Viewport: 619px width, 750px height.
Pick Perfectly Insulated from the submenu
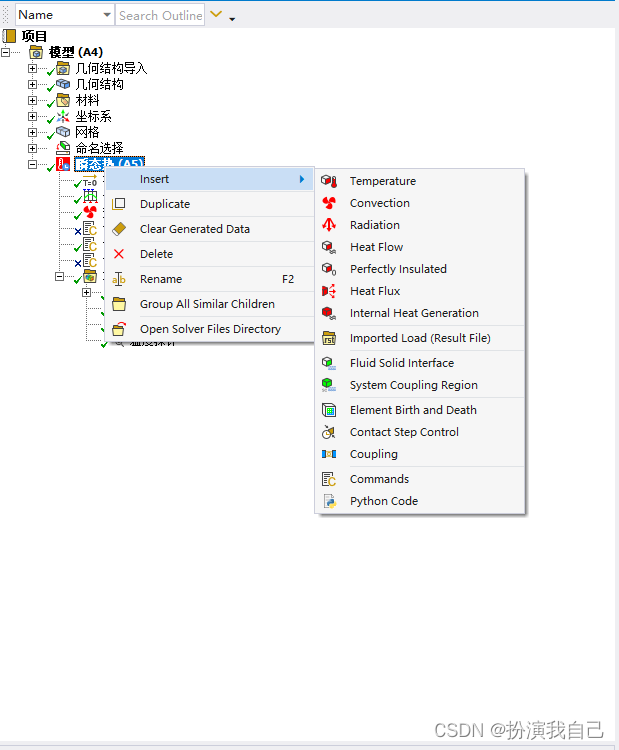coord(398,269)
